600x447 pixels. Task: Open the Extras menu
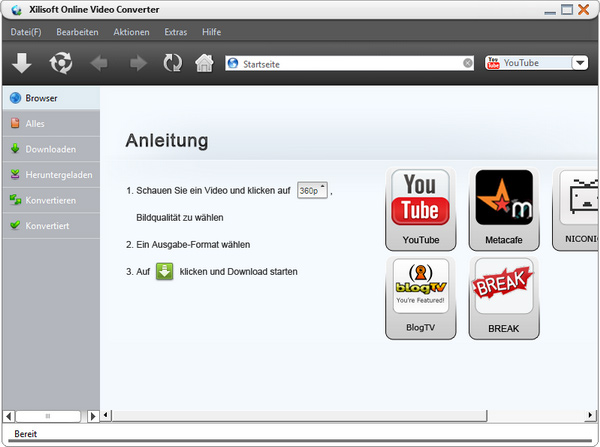point(176,32)
